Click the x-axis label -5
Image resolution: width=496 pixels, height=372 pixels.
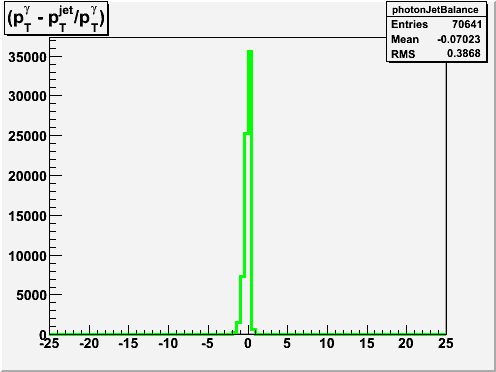[208, 343]
